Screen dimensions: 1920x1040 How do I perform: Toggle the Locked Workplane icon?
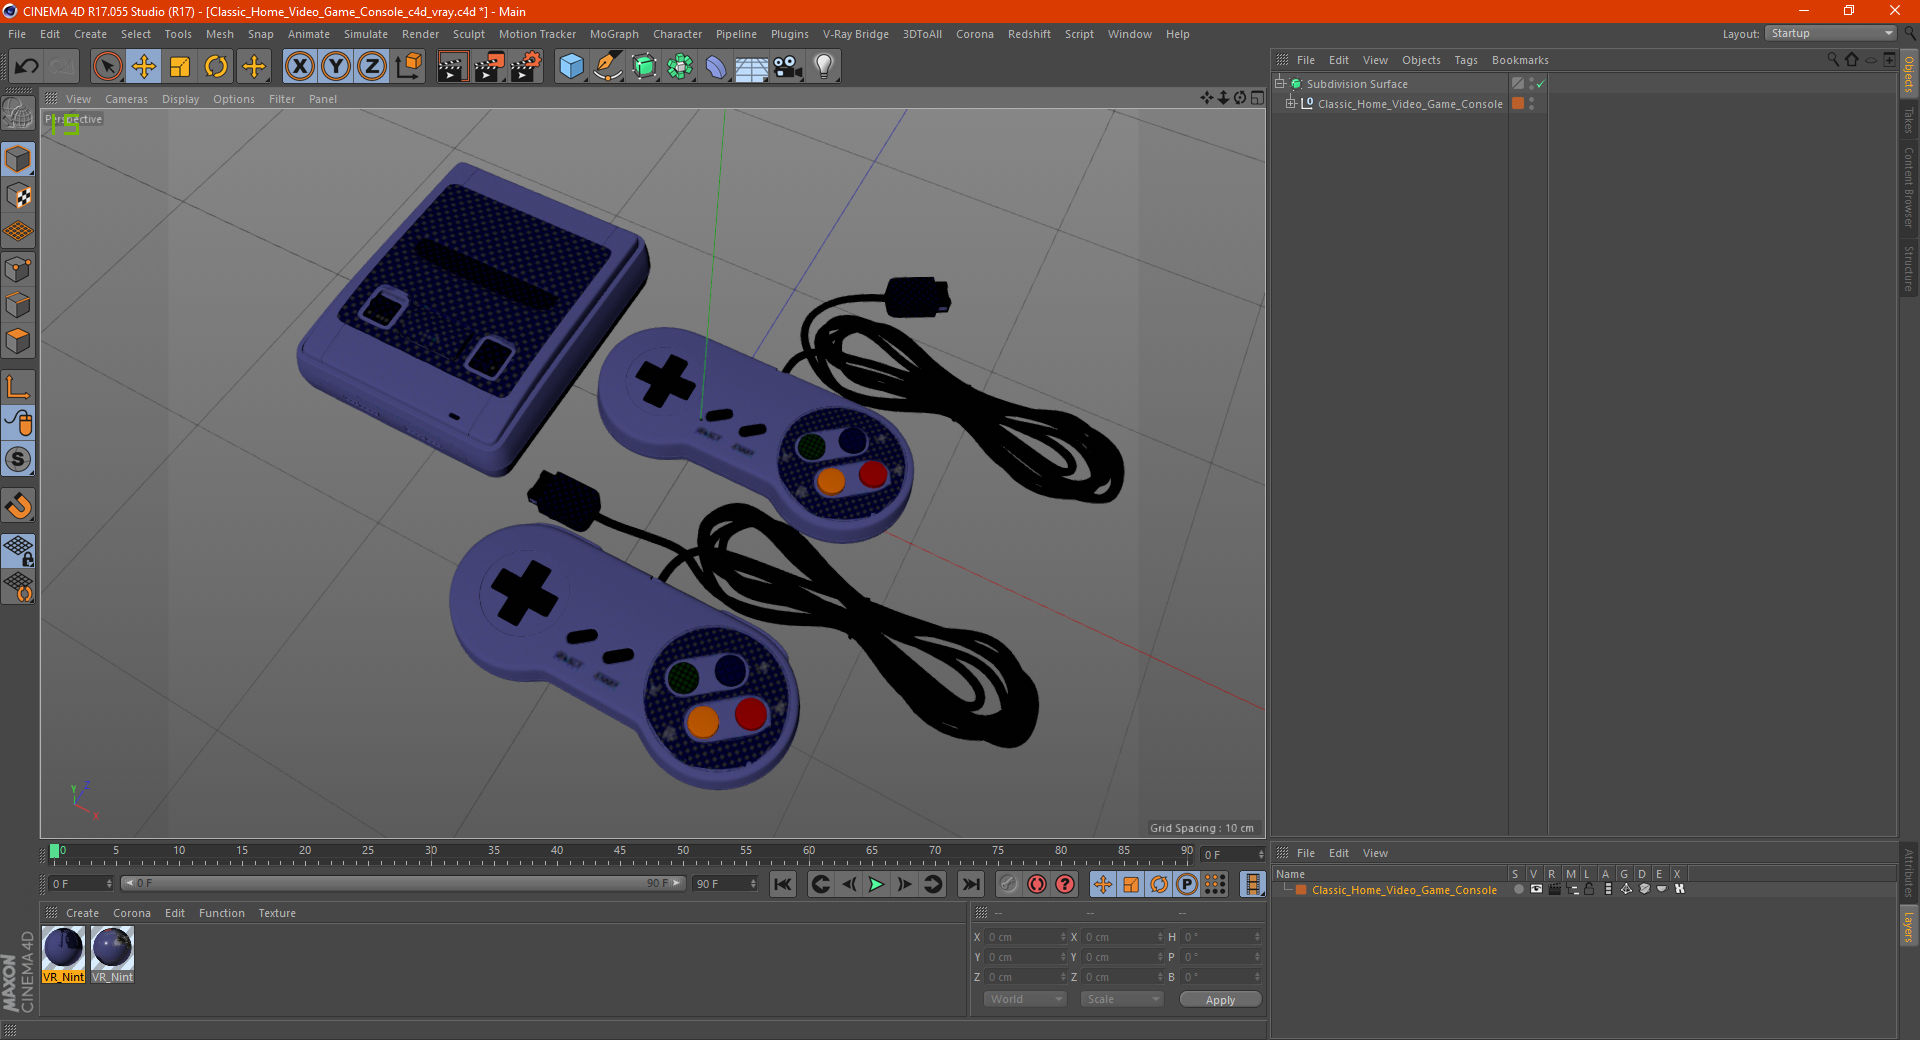click(x=18, y=551)
